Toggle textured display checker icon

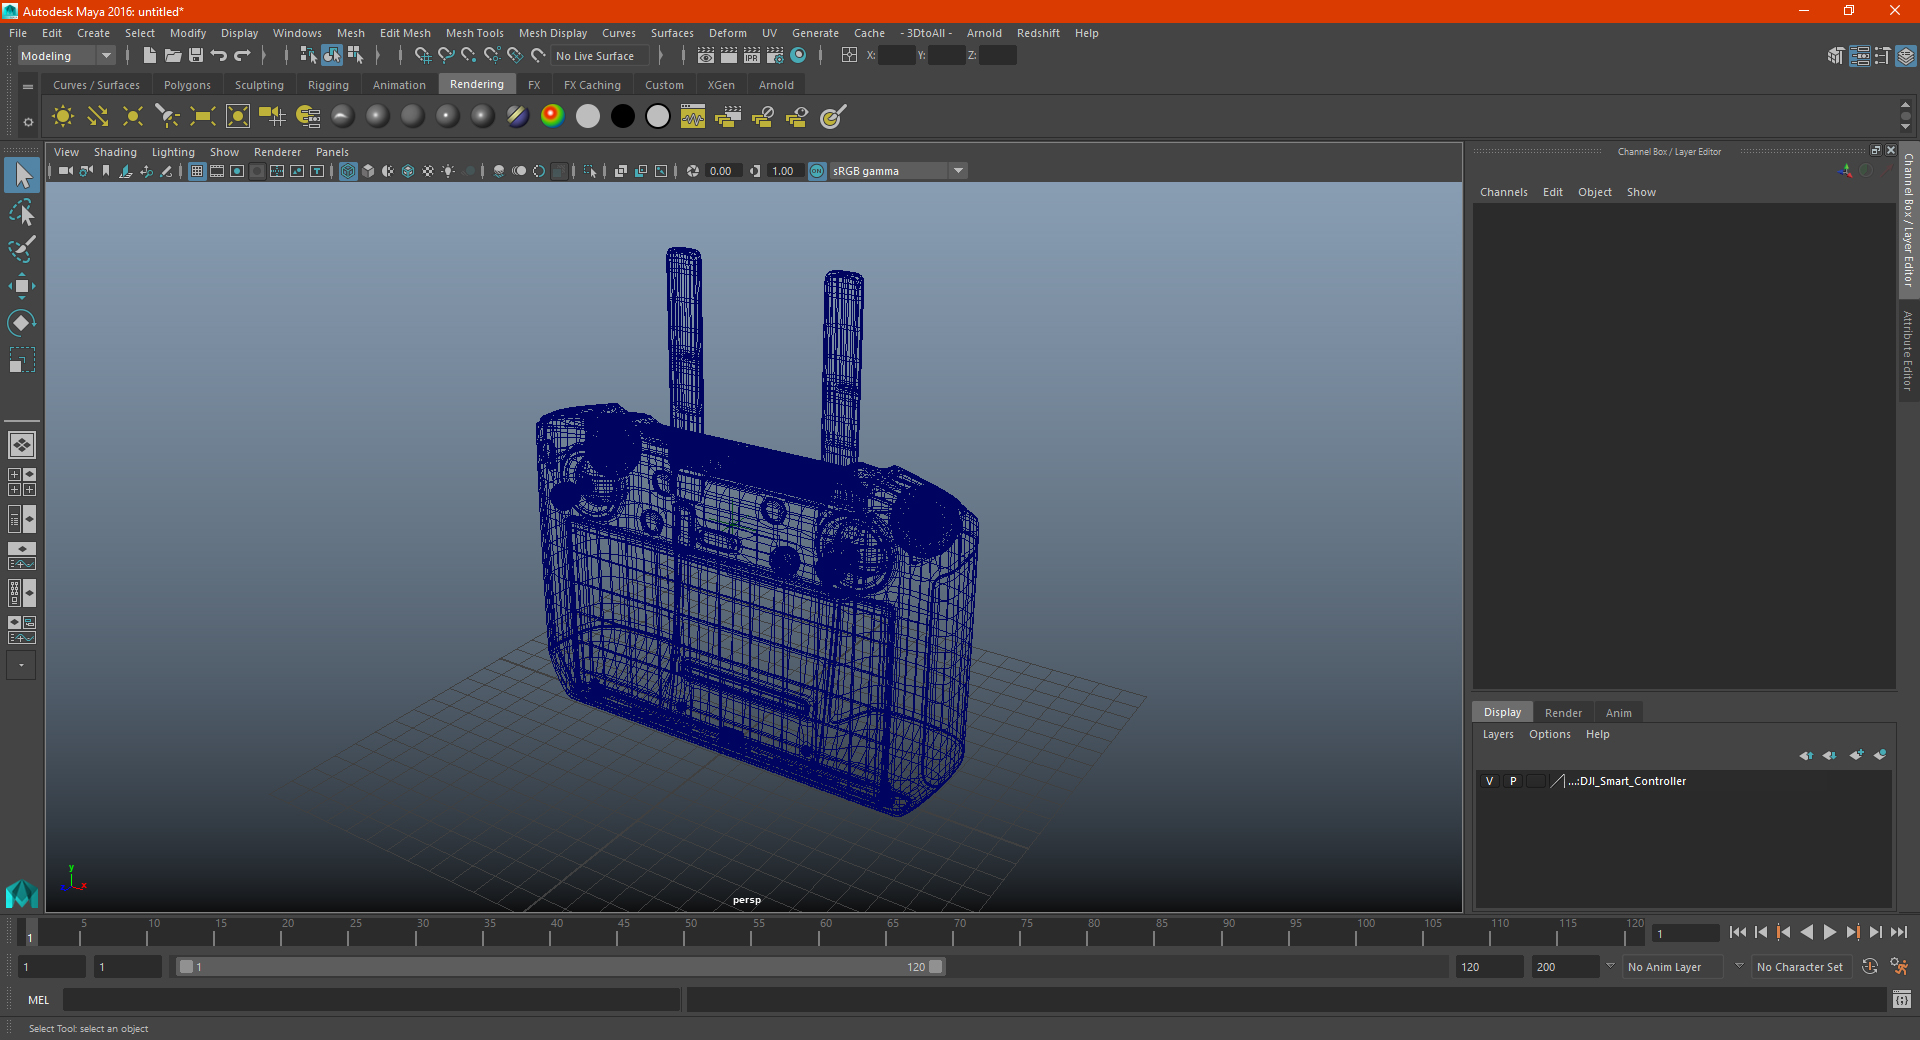[x=428, y=171]
